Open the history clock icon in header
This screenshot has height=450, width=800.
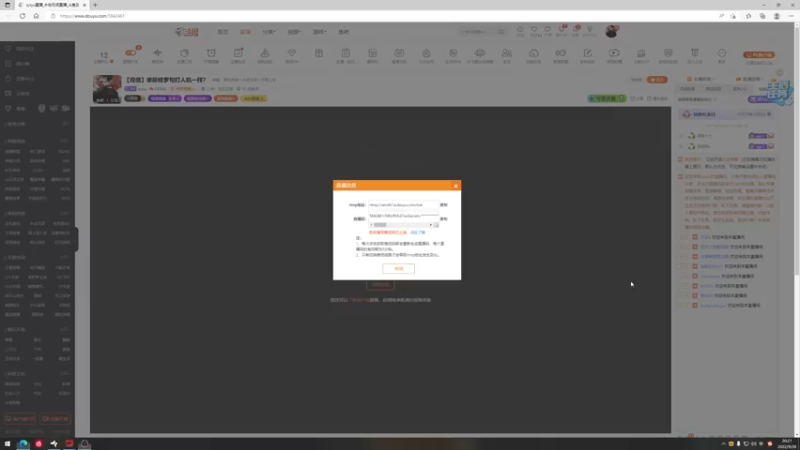(x=520, y=31)
